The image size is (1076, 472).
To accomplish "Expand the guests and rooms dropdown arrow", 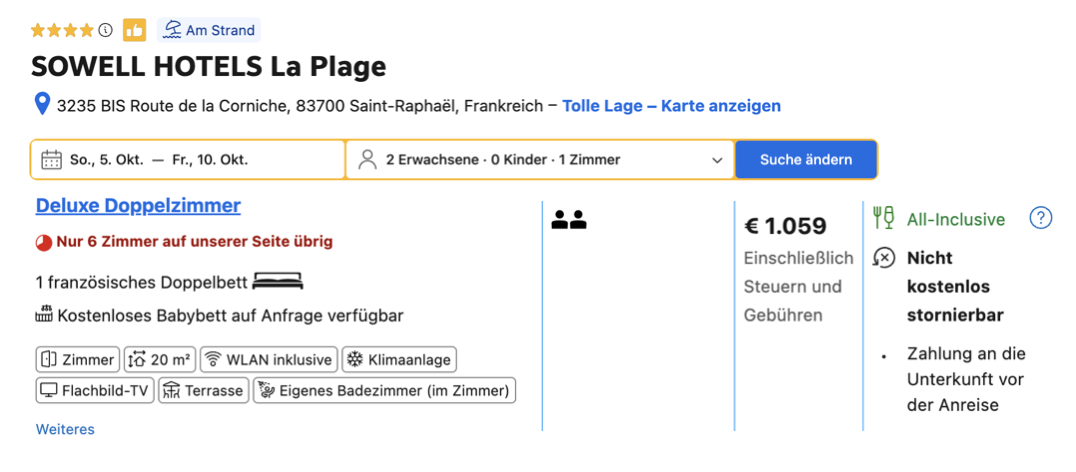I will 717,161.
